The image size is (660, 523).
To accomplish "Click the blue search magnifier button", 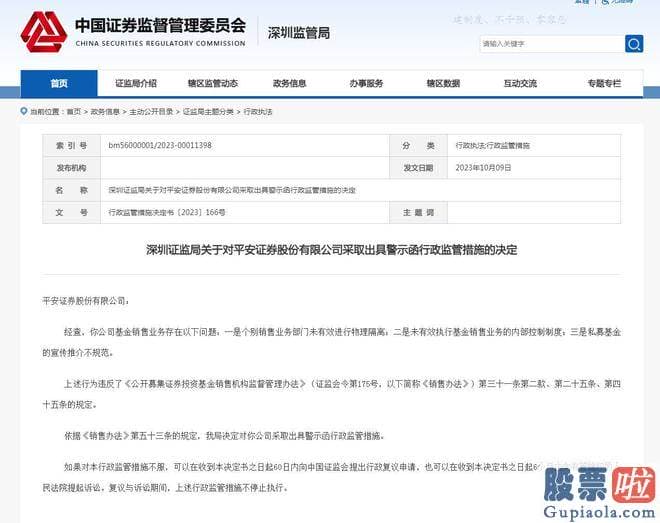I will (x=634, y=43).
